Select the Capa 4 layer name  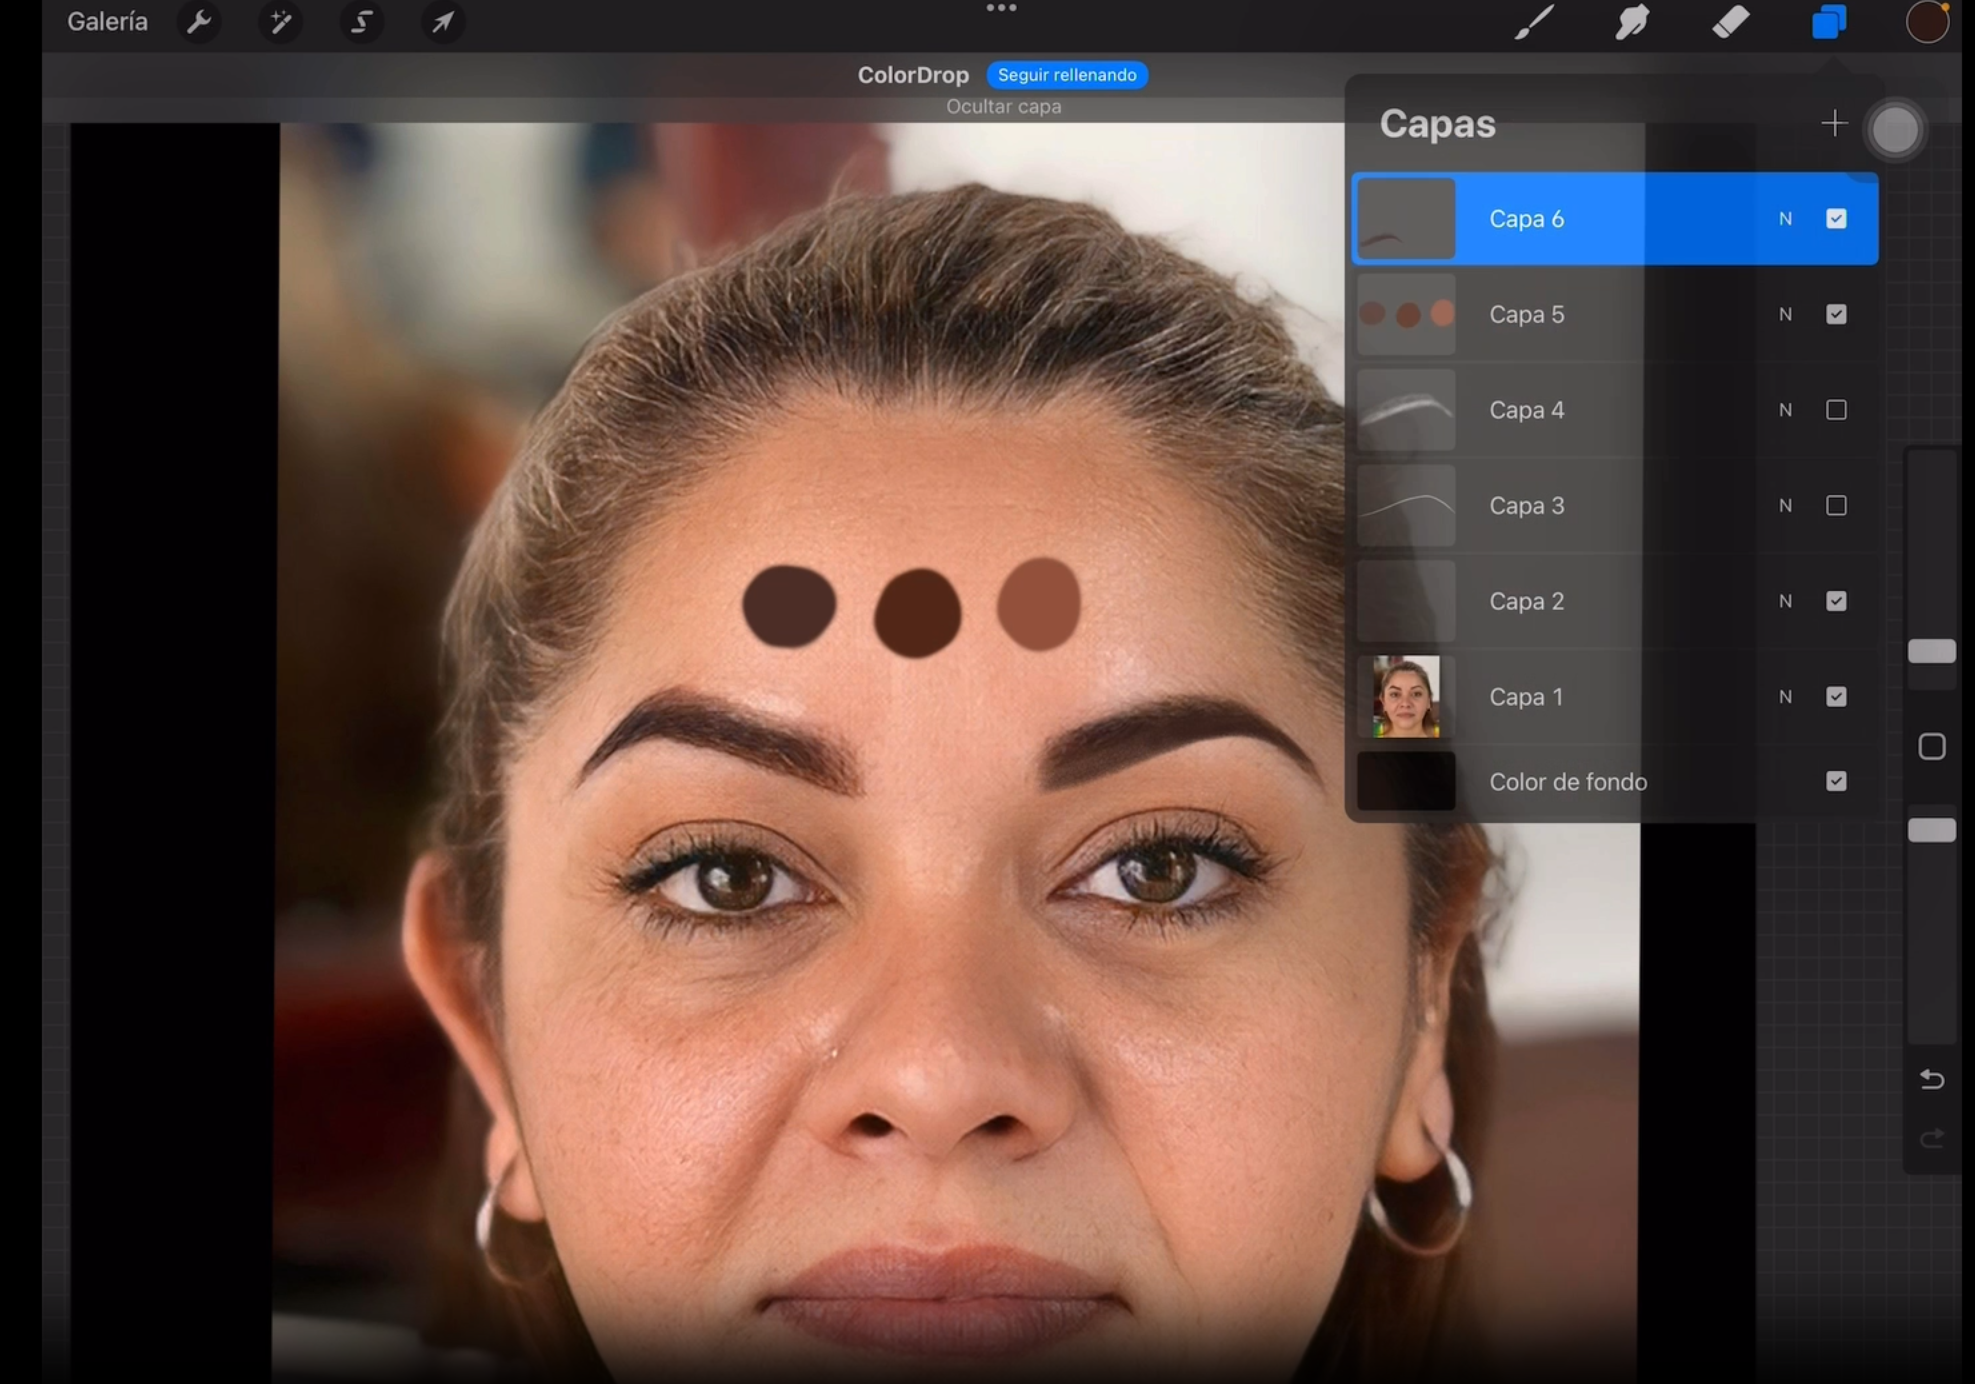tap(1526, 410)
